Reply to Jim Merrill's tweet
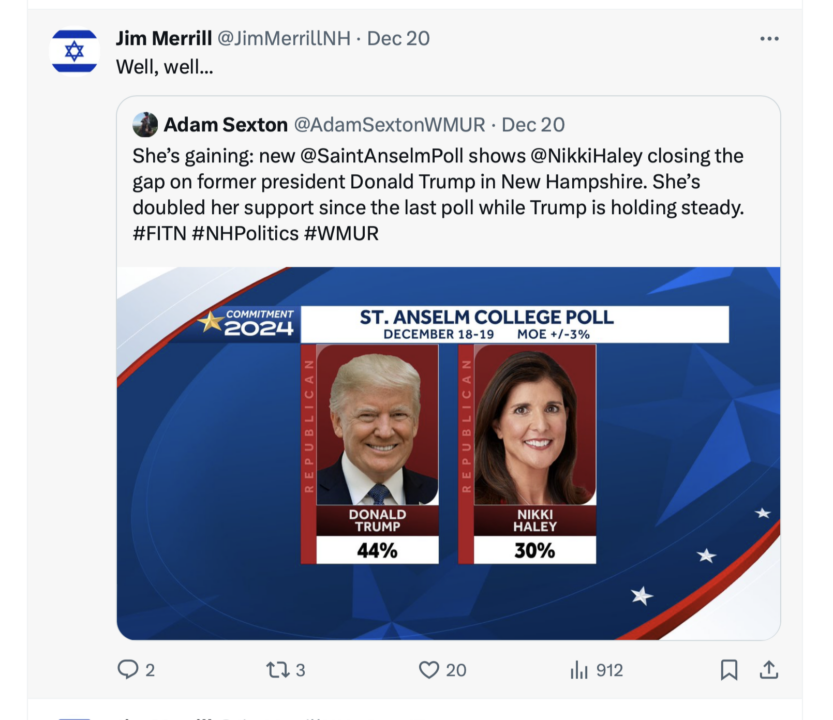This screenshot has width=833, height=720. 128,670
